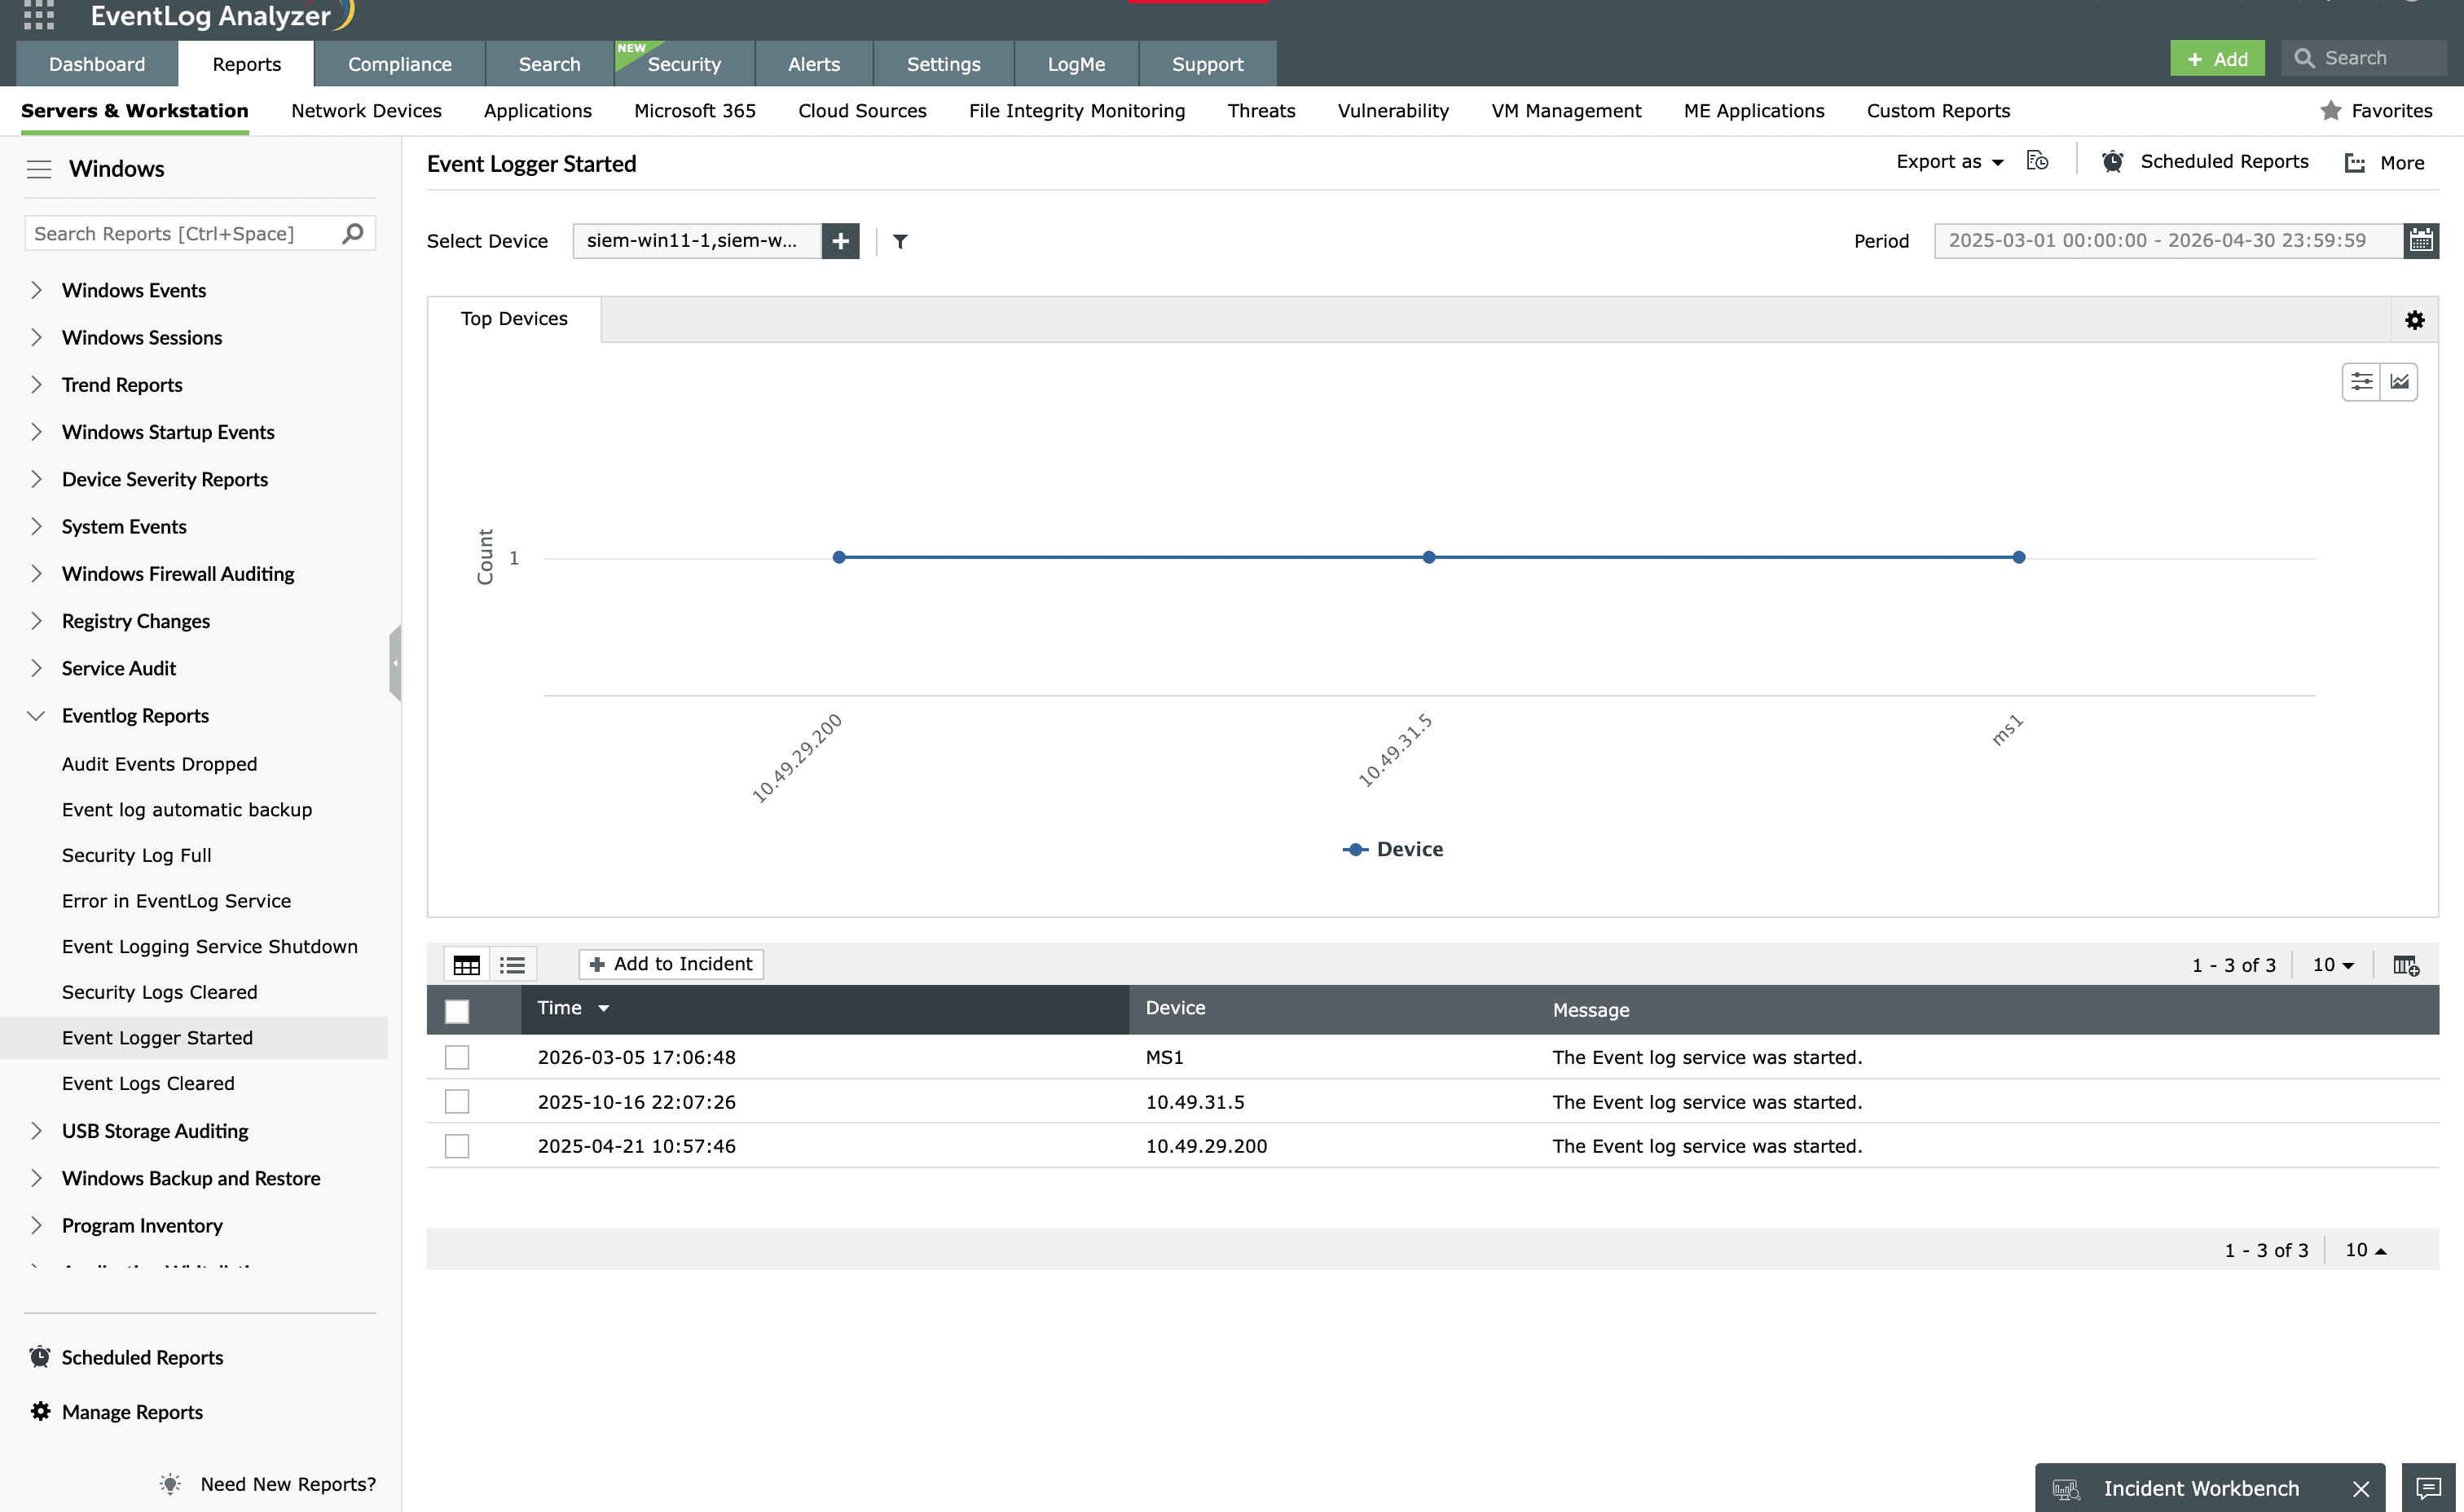Open the chart settings gear icon
The image size is (2464, 1512).
pos(2414,320)
